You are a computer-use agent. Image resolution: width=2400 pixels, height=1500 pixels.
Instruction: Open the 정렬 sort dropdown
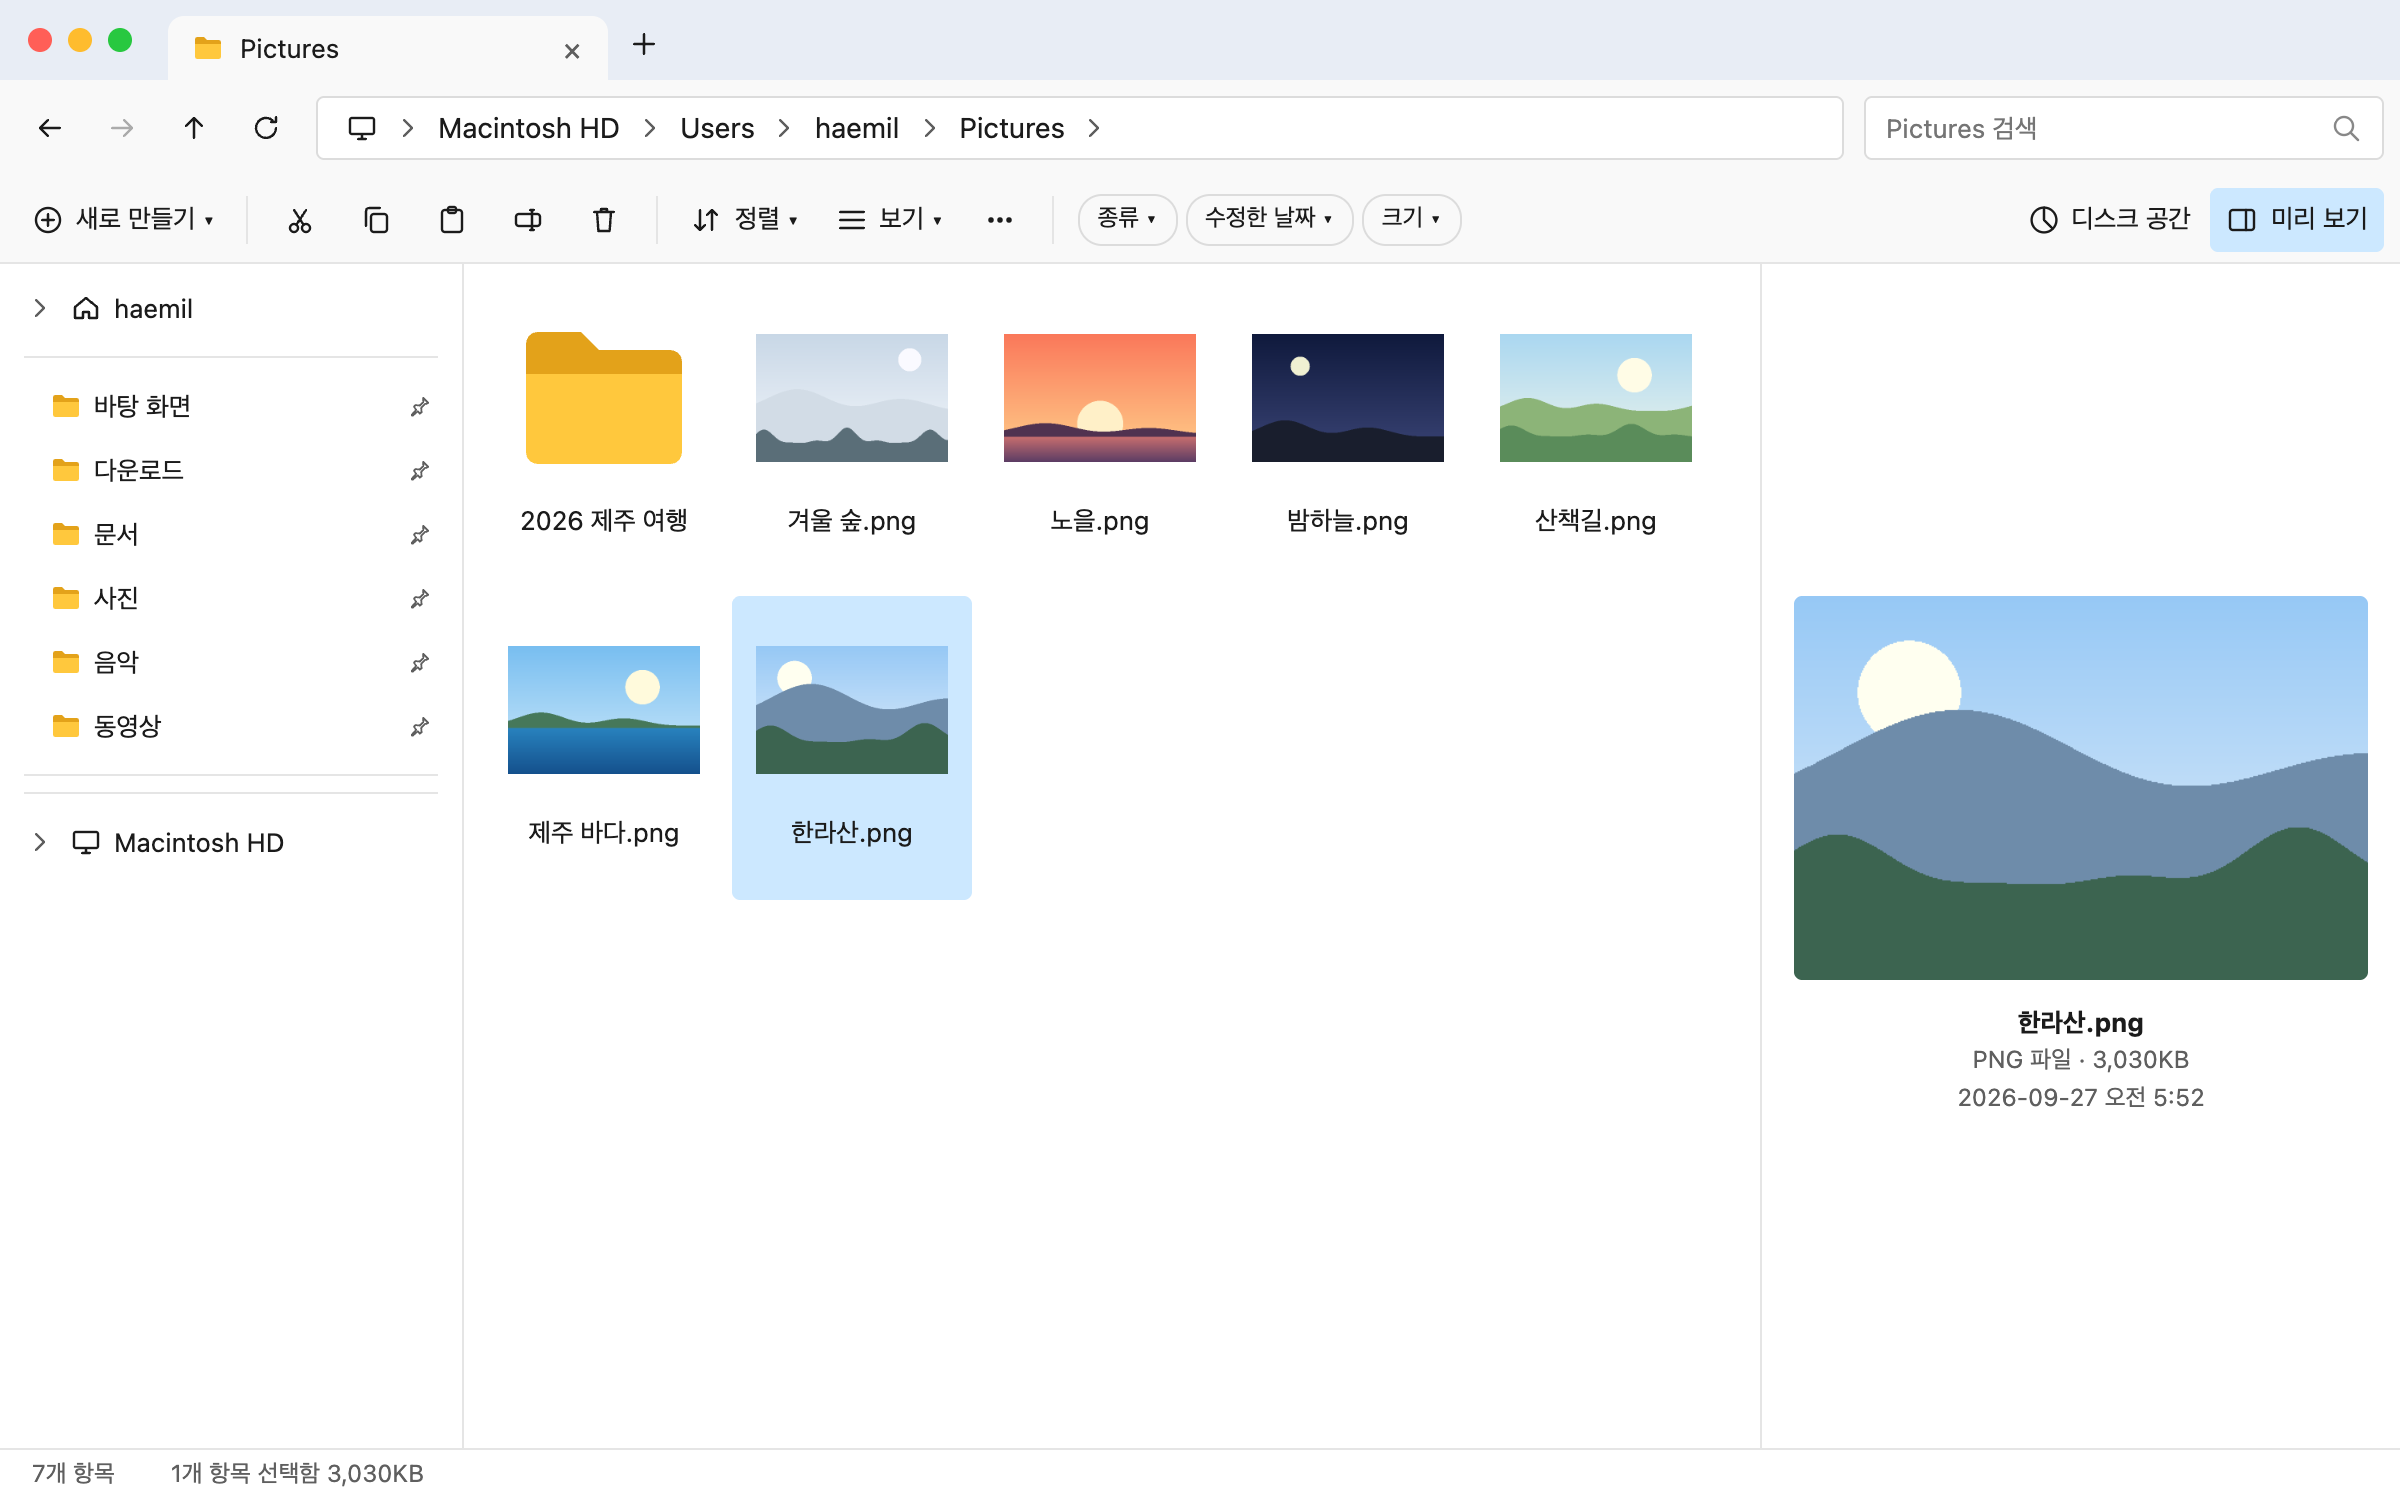[745, 219]
